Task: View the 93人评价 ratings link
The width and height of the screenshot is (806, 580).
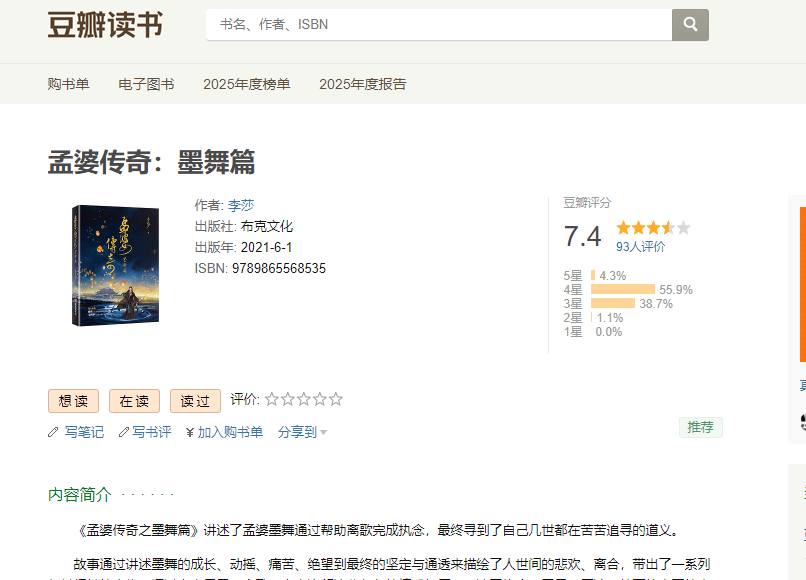Action: [x=640, y=247]
